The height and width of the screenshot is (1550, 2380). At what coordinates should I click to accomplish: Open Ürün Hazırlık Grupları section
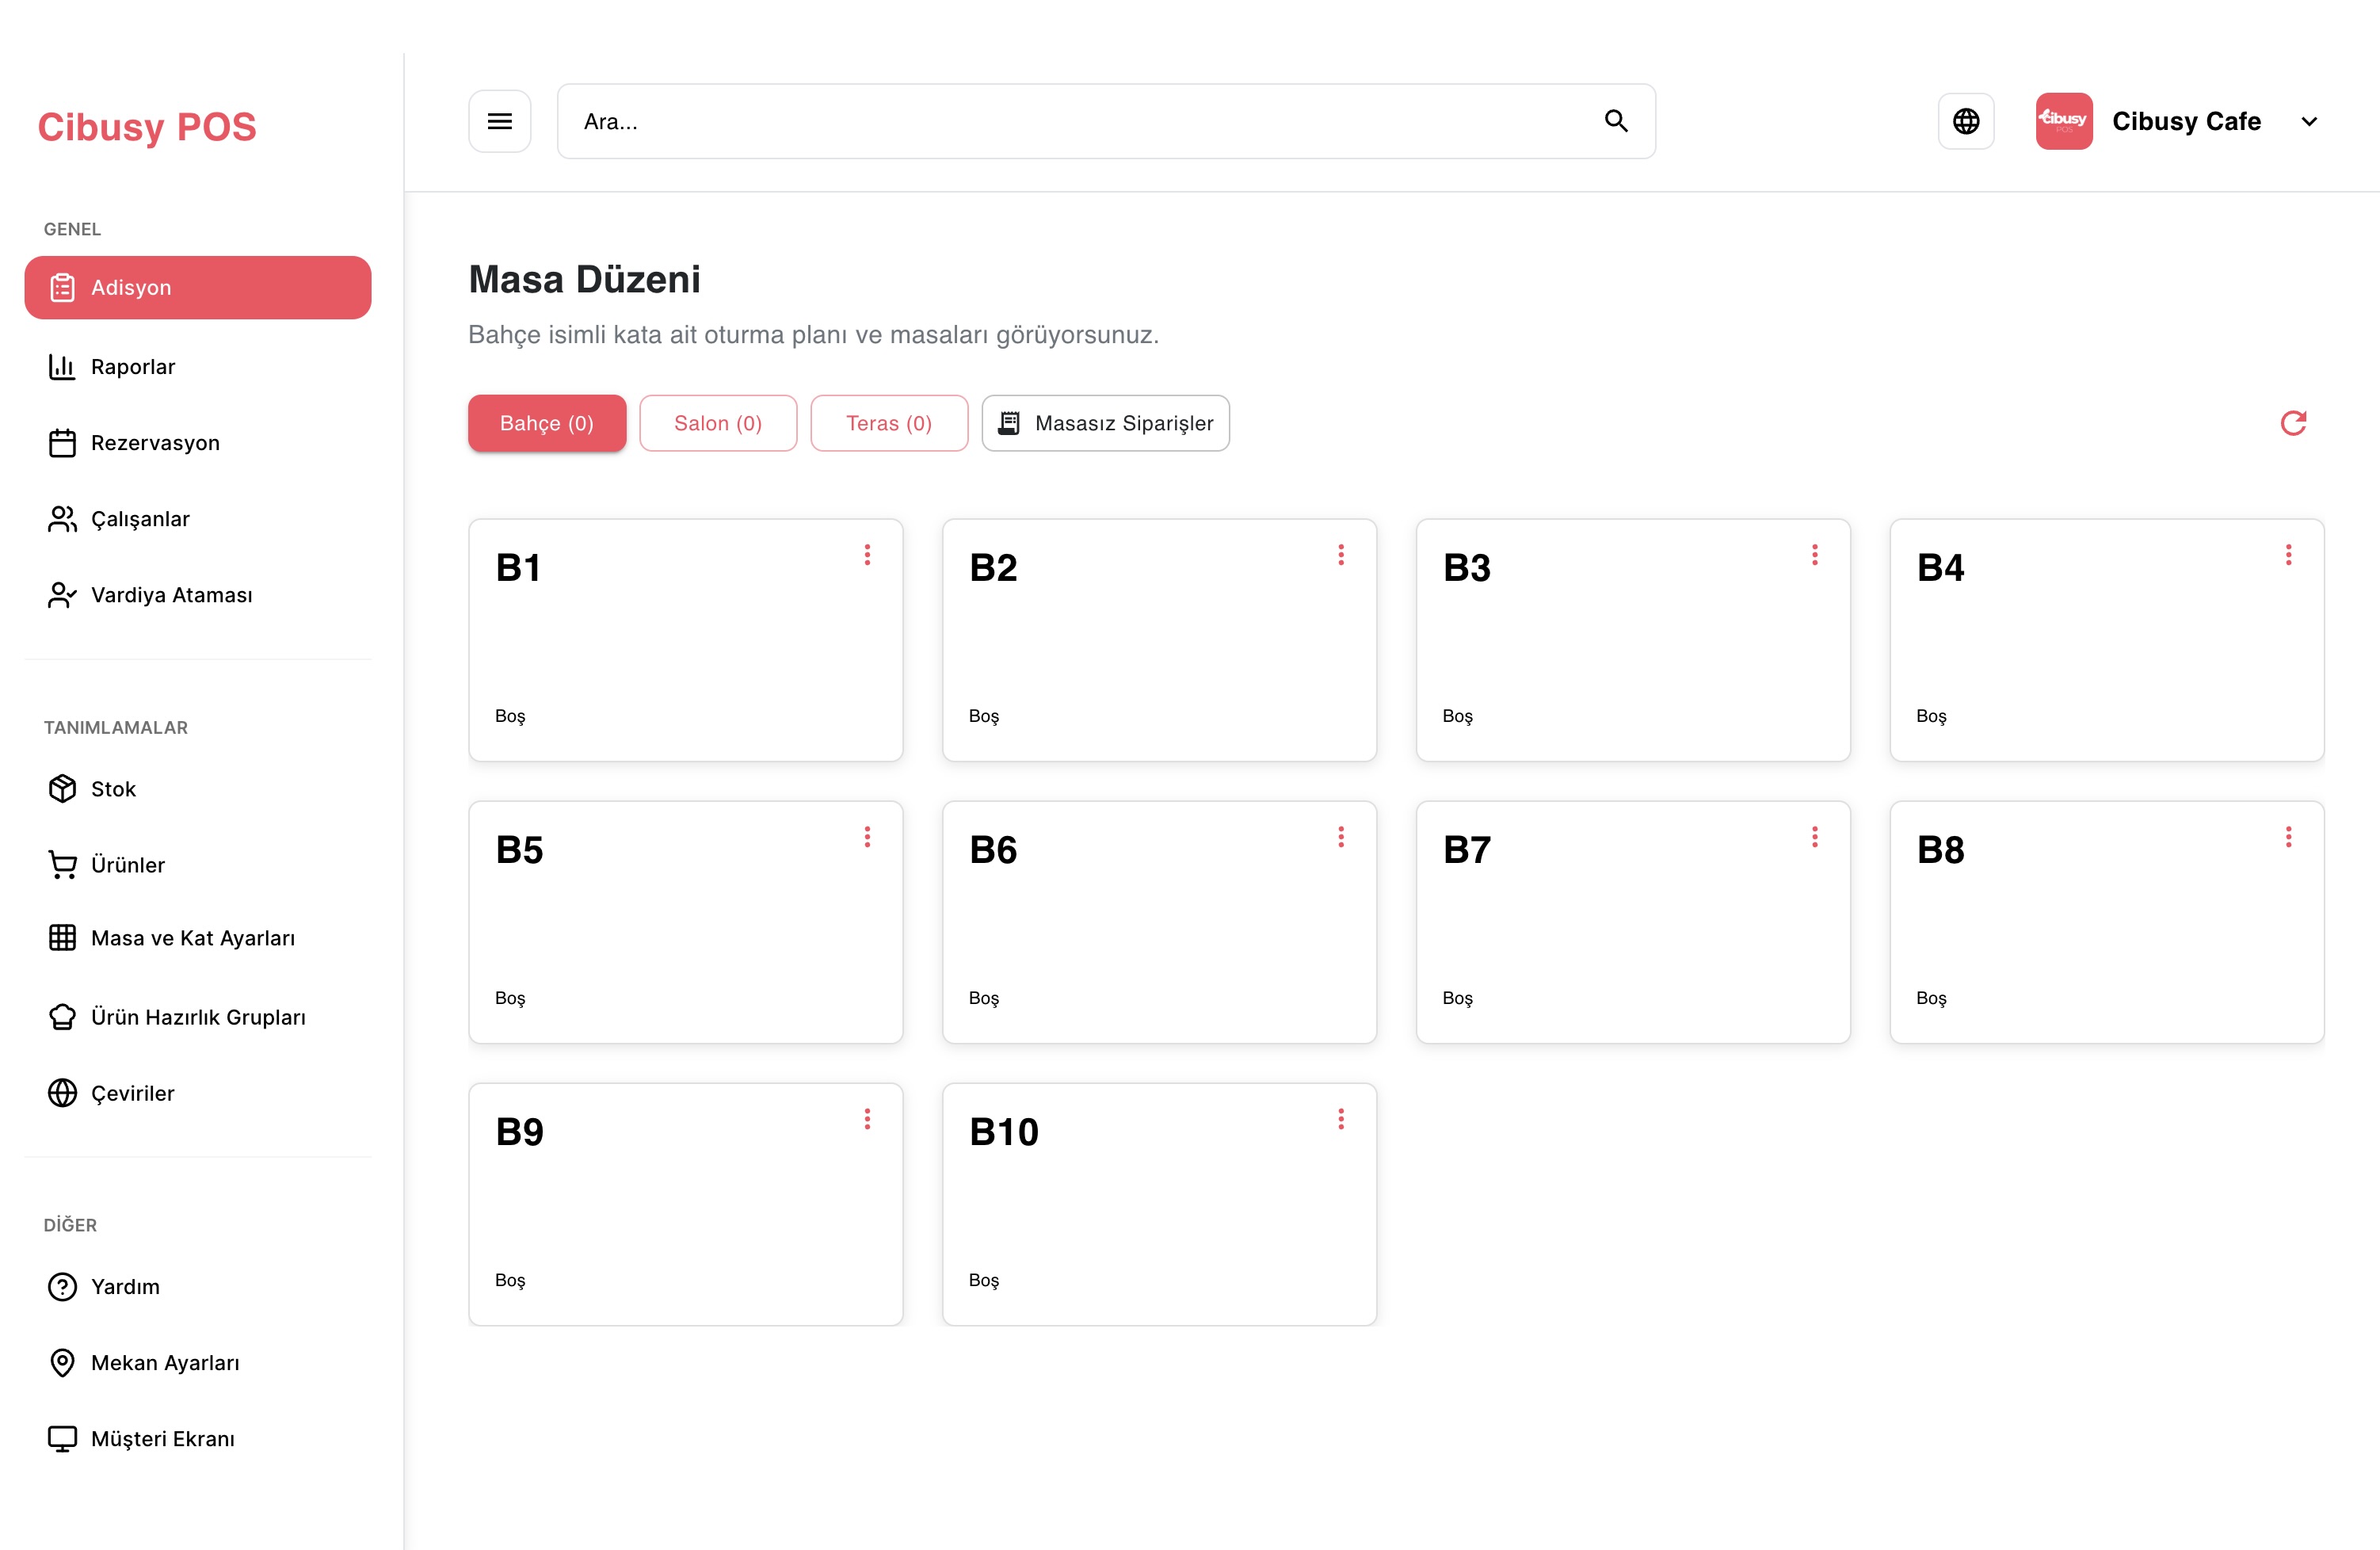click(x=198, y=1017)
